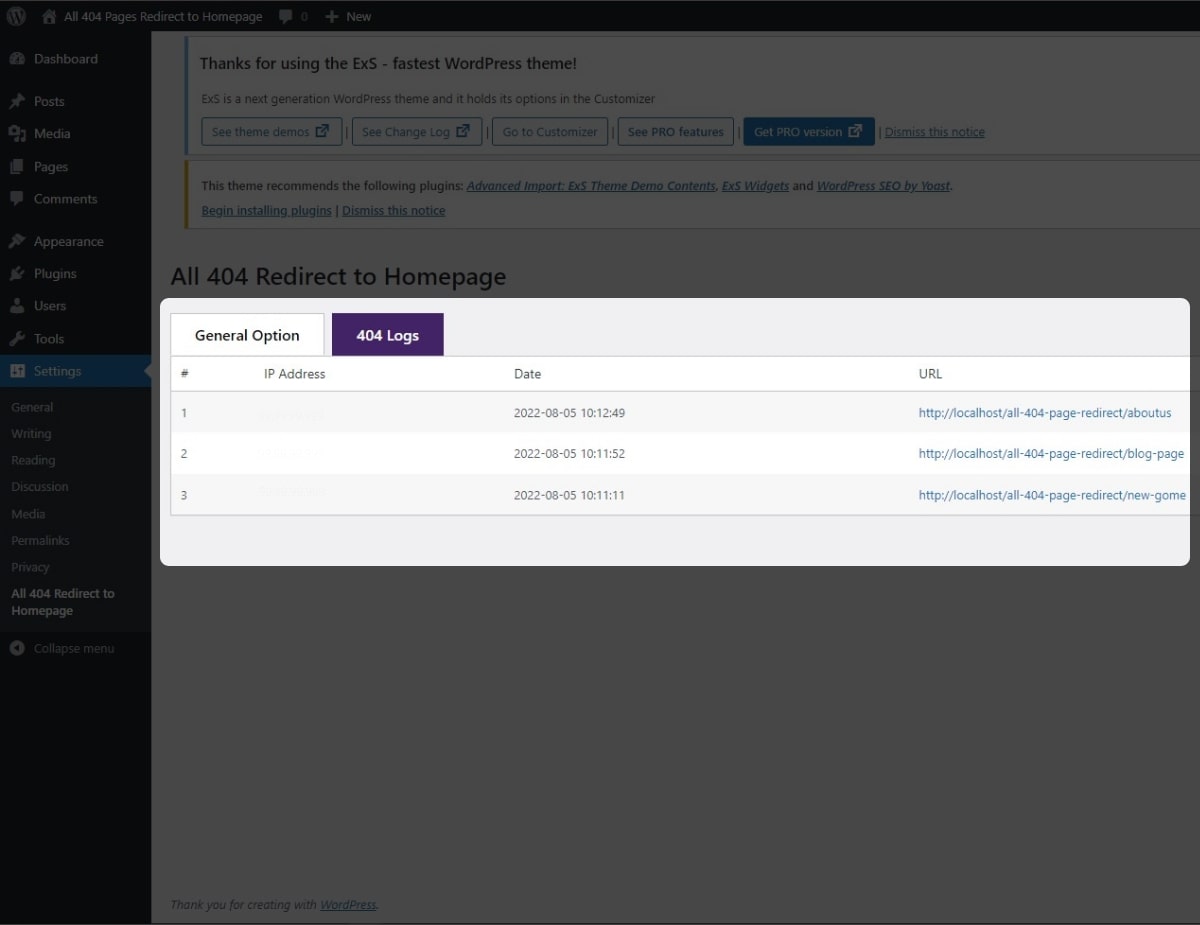
Task: Click the site name in admin bar
Action: (163, 16)
